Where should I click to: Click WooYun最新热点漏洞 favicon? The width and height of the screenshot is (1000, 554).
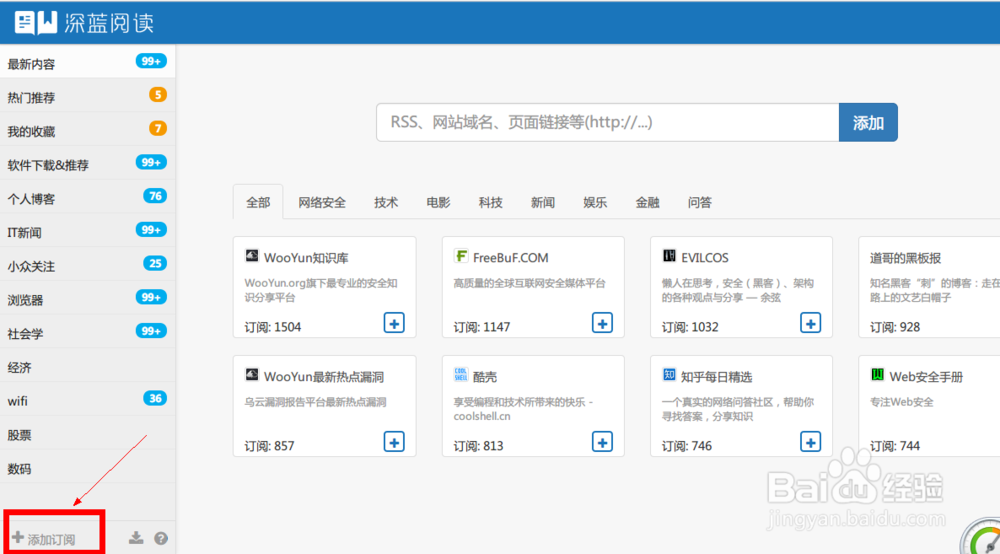click(252, 374)
